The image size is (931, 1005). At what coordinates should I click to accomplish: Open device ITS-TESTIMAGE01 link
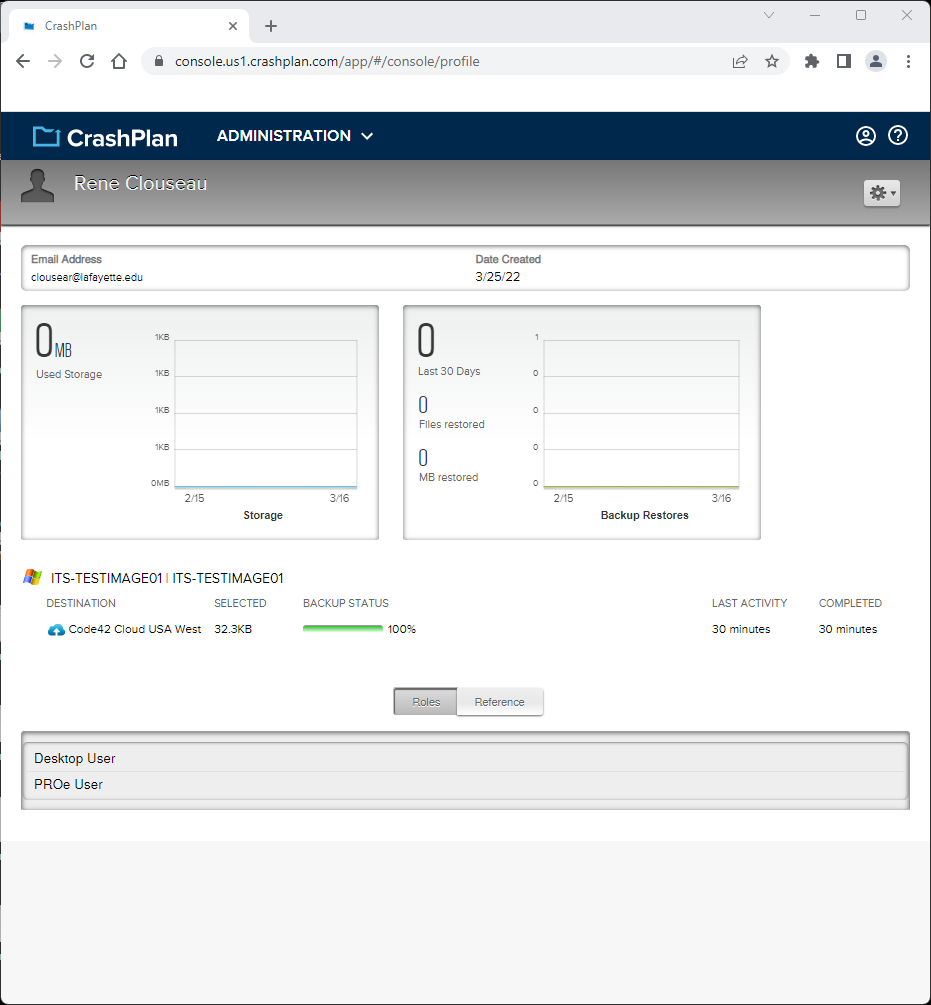(167, 578)
